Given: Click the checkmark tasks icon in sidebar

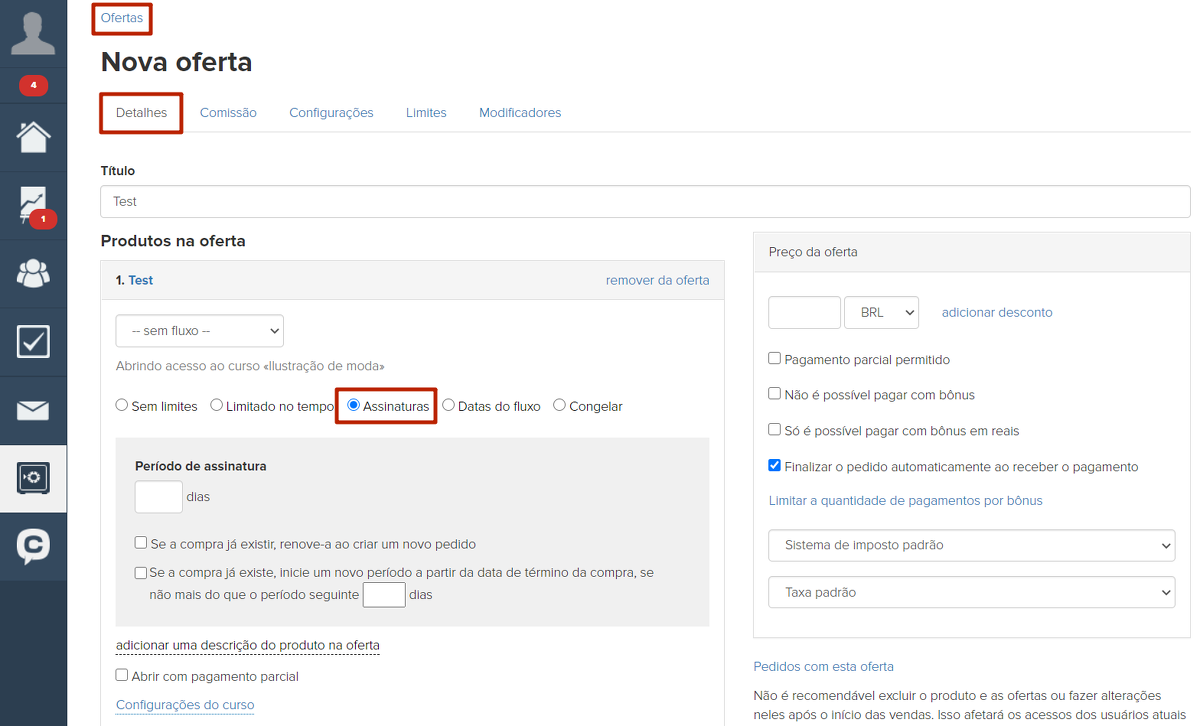Looking at the screenshot, I should 33,341.
